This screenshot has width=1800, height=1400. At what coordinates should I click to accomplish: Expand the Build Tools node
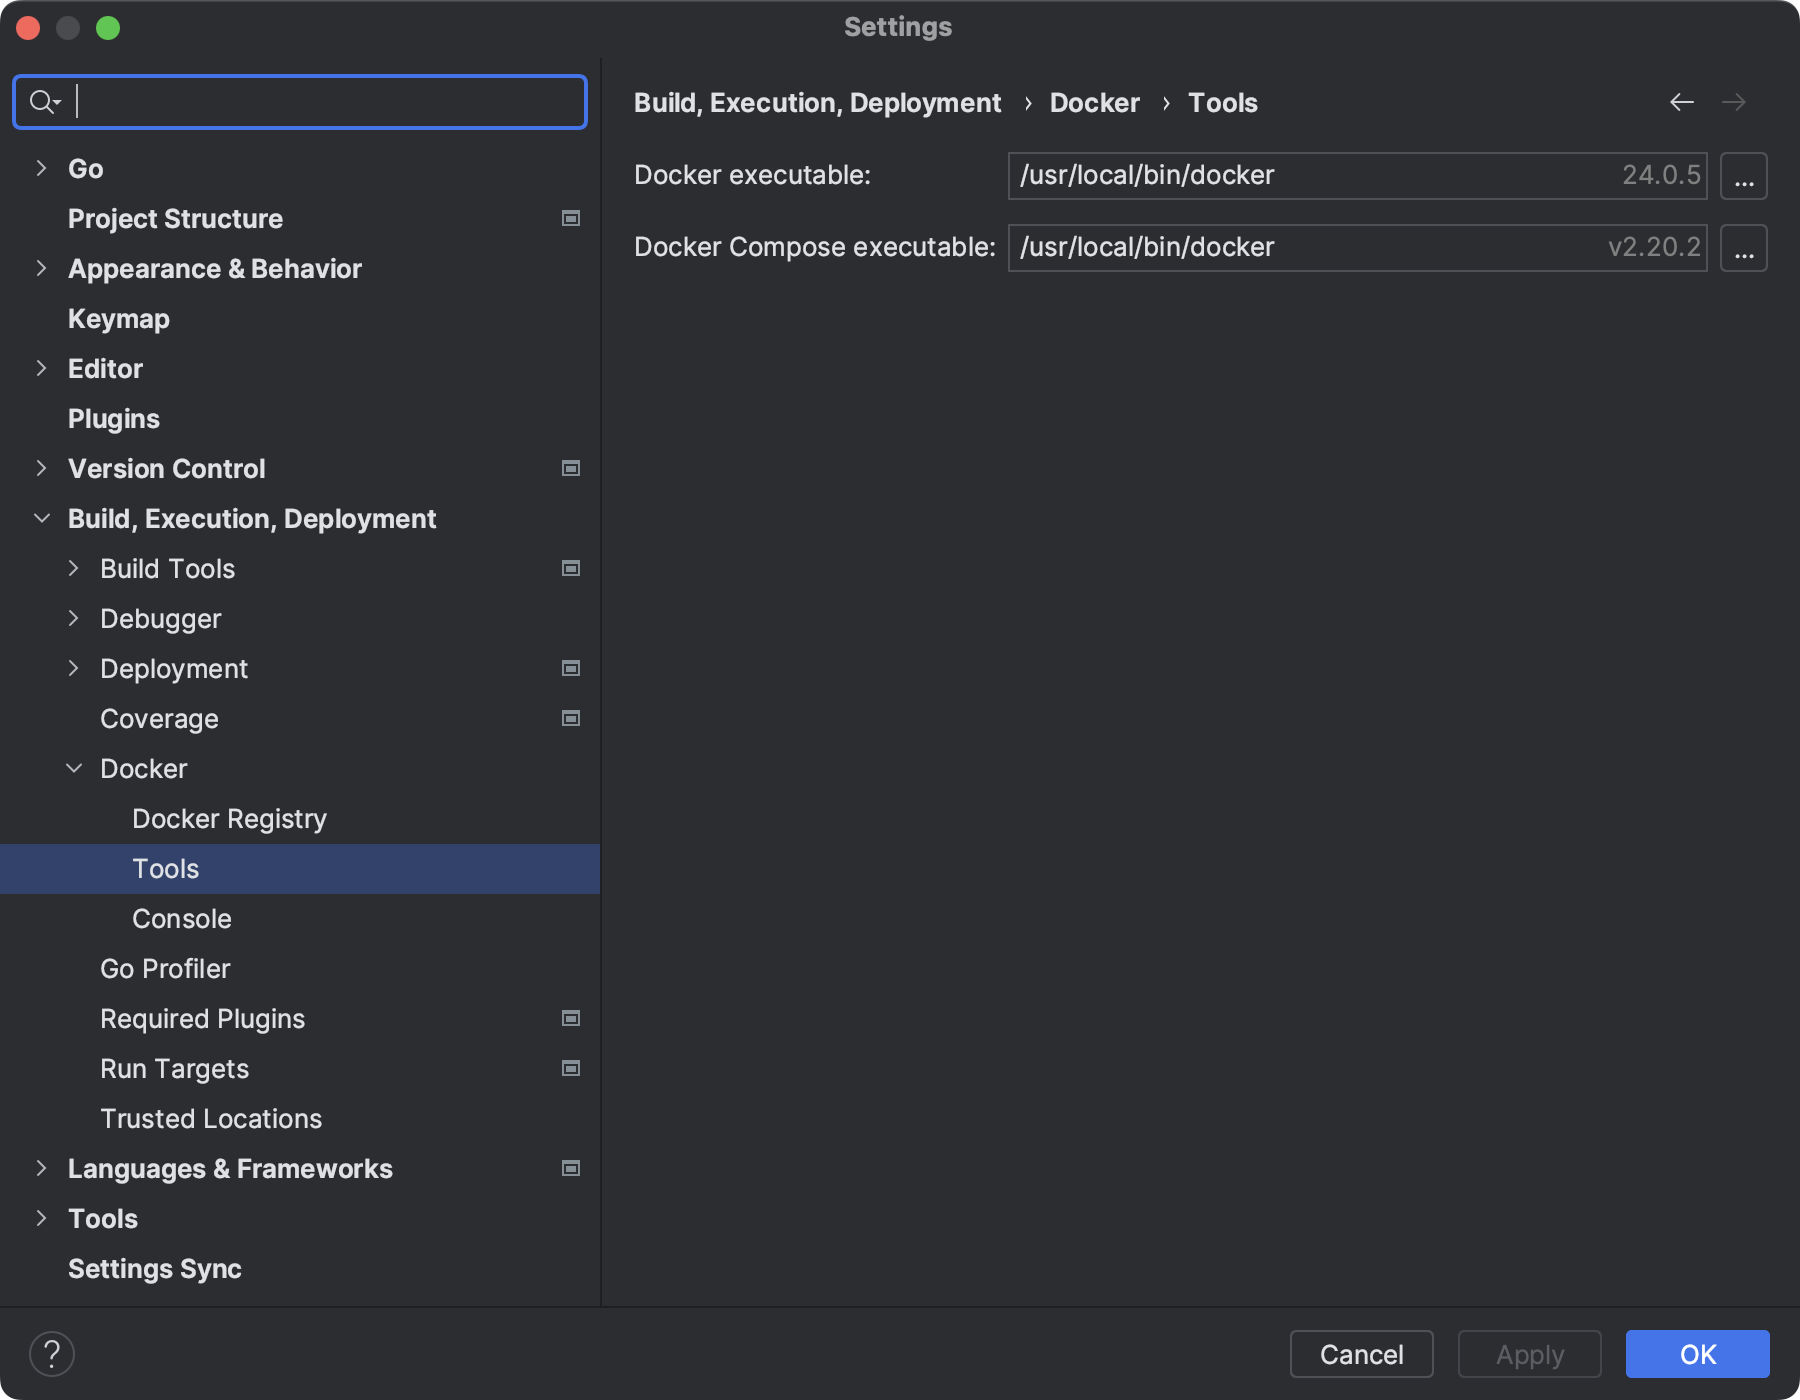(x=73, y=568)
